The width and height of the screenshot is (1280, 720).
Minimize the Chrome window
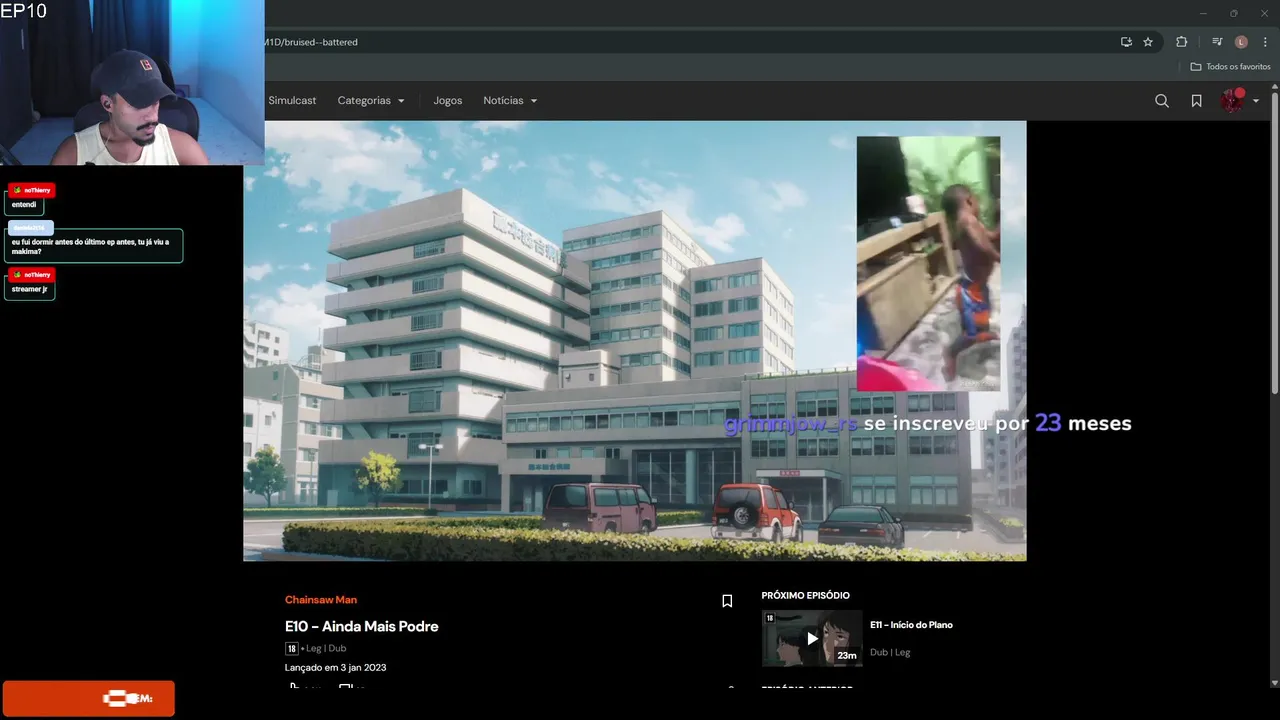pyautogui.click(x=1201, y=13)
